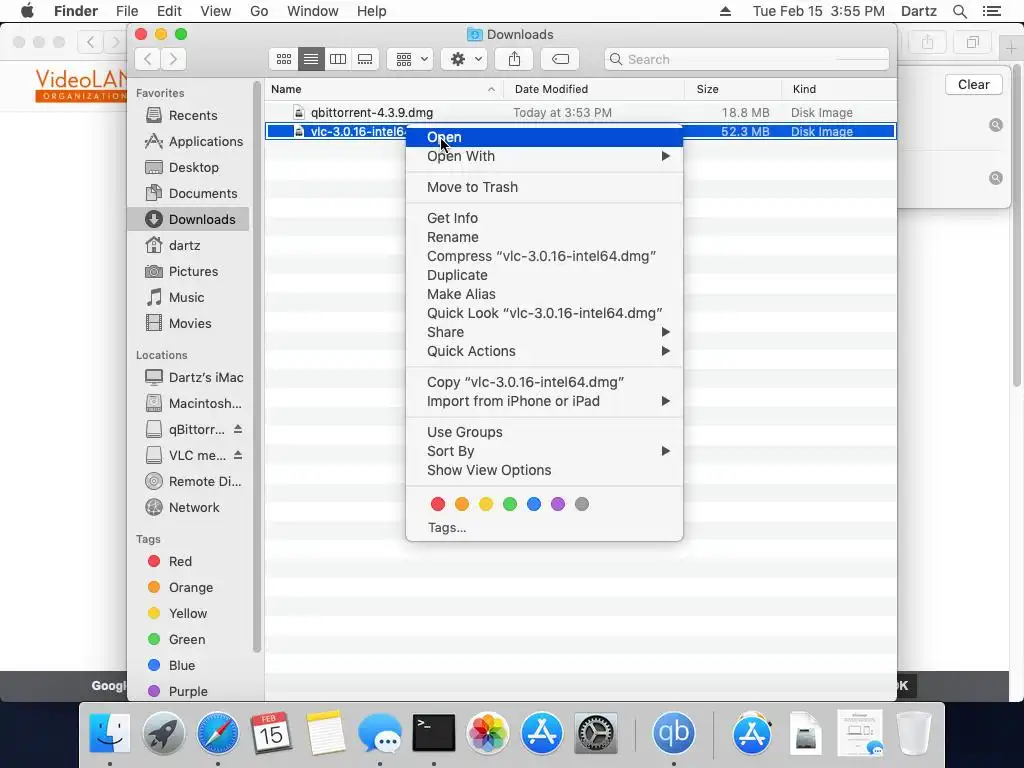Choose Make Alias

[544, 294]
